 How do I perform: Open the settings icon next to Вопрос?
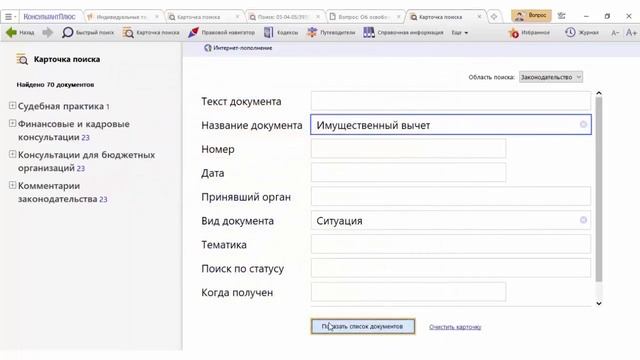(562, 16)
